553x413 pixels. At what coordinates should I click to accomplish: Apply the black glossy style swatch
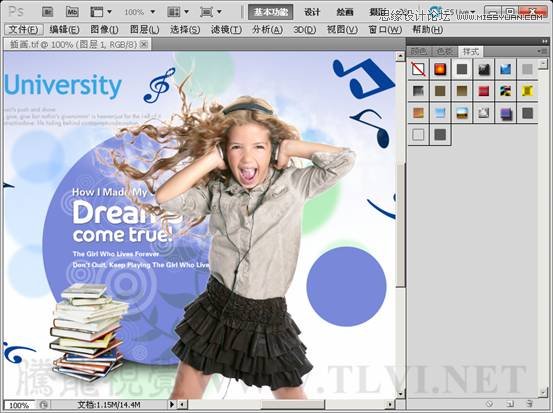pos(484,69)
